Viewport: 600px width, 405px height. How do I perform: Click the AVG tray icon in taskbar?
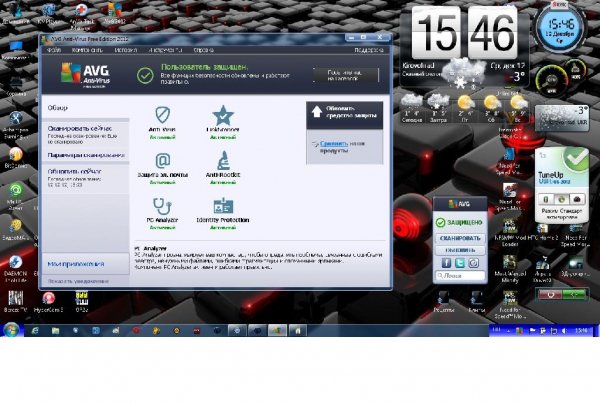[519, 330]
